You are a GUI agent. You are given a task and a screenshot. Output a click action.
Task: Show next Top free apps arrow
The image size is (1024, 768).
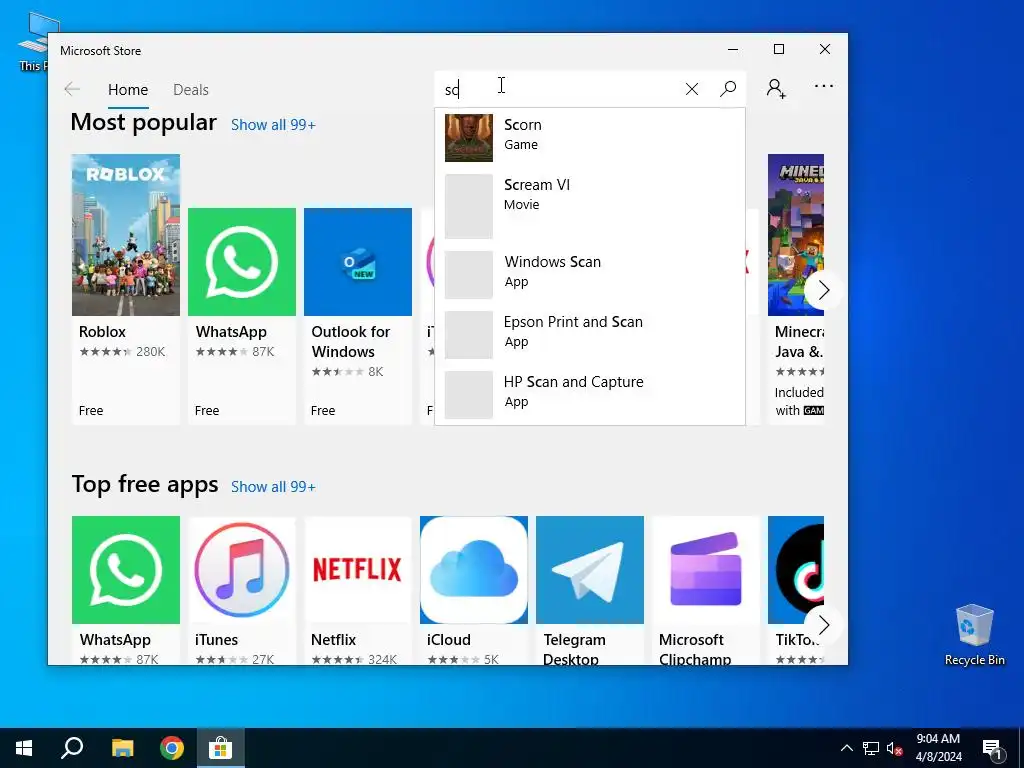click(824, 625)
